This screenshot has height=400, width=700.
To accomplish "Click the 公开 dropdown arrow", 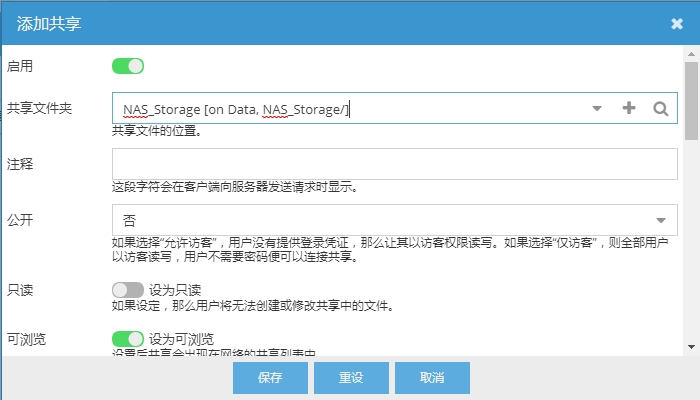I will pyautogui.click(x=661, y=220).
